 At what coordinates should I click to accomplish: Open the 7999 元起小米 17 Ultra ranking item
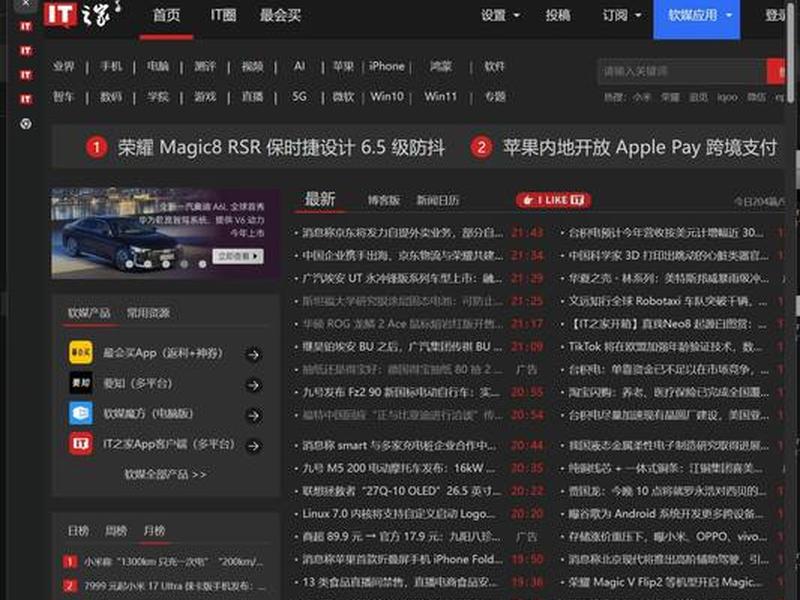coord(175,586)
